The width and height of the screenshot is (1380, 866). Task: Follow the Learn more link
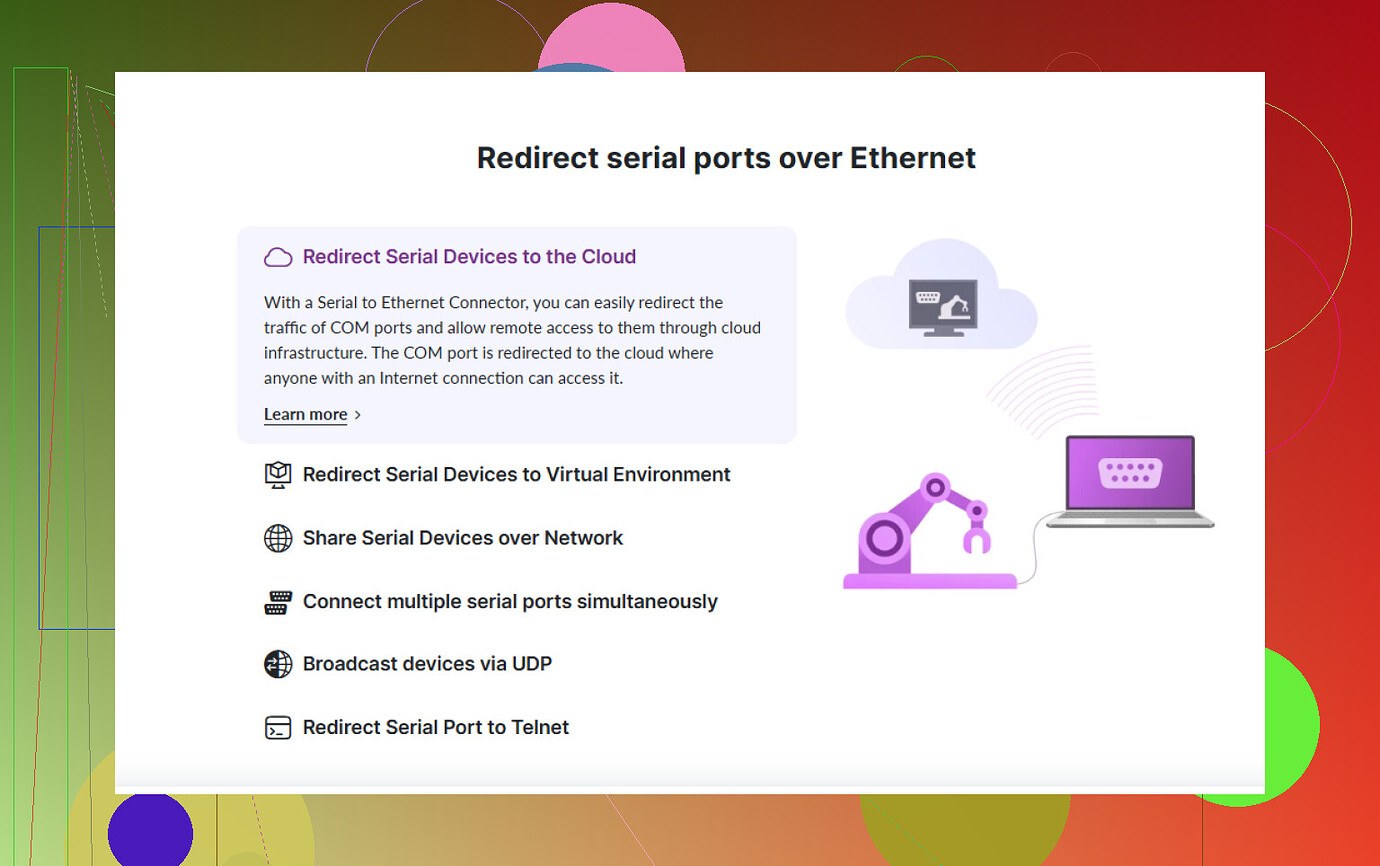pyautogui.click(x=306, y=414)
